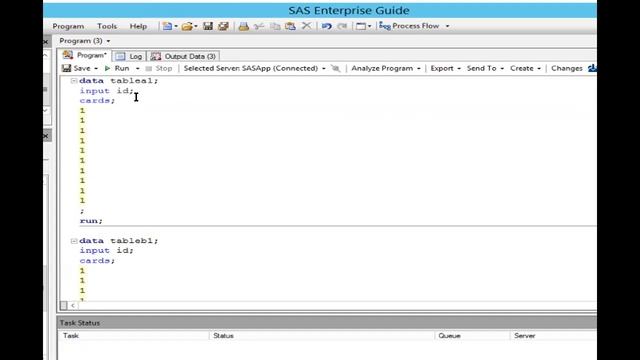Open the Process Flow view
This screenshot has width=640, height=360.
(409, 26)
